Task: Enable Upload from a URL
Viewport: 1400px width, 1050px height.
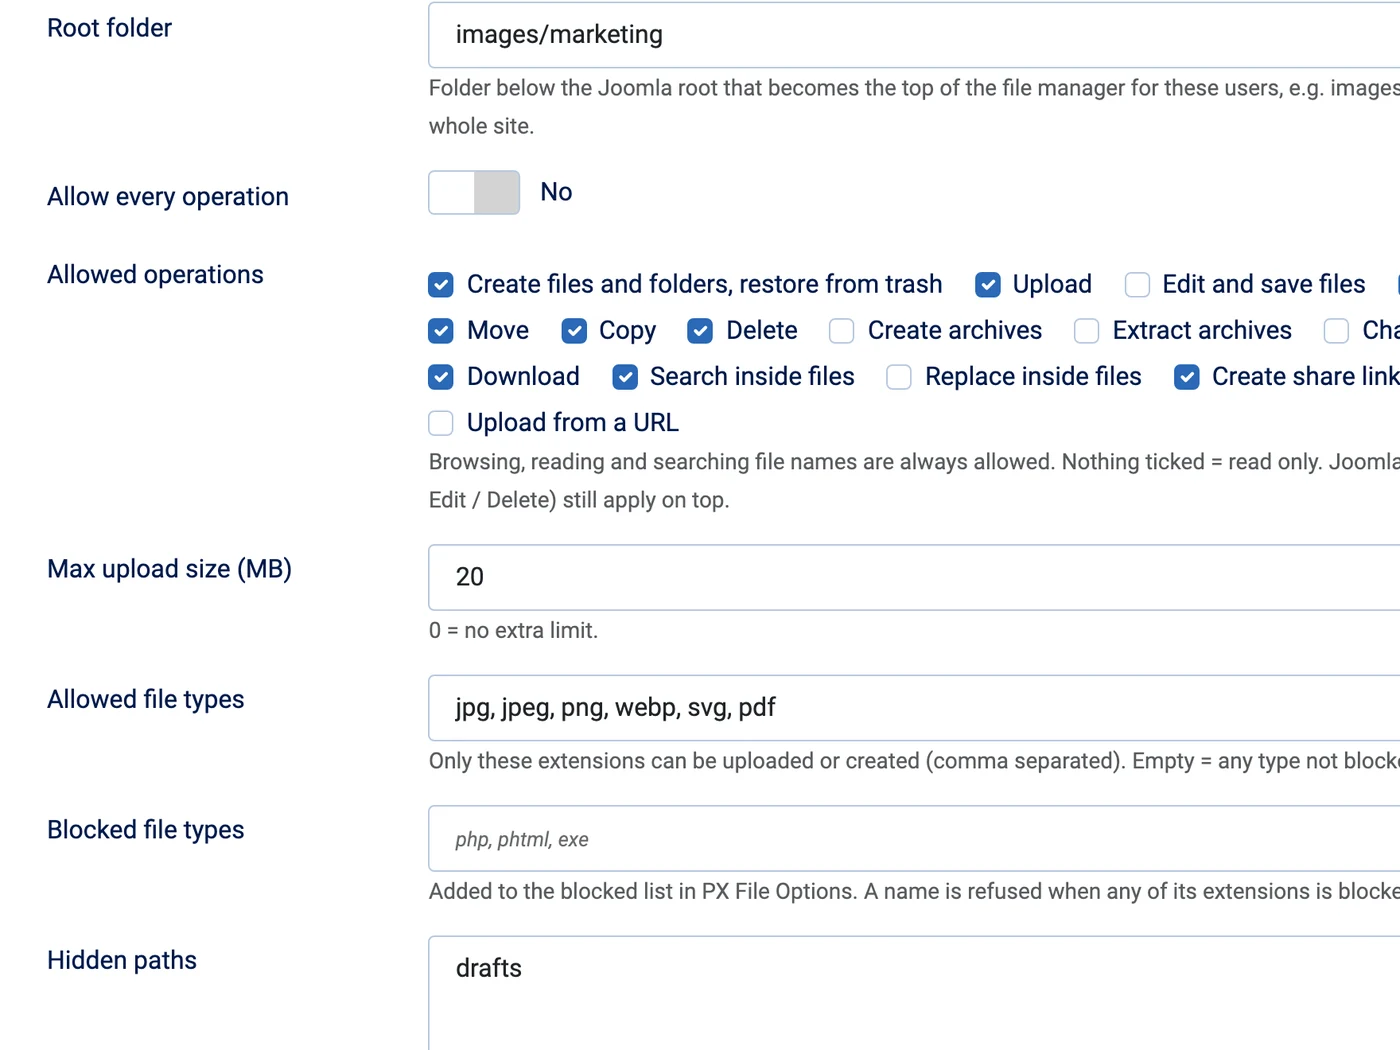Action: tap(441, 423)
